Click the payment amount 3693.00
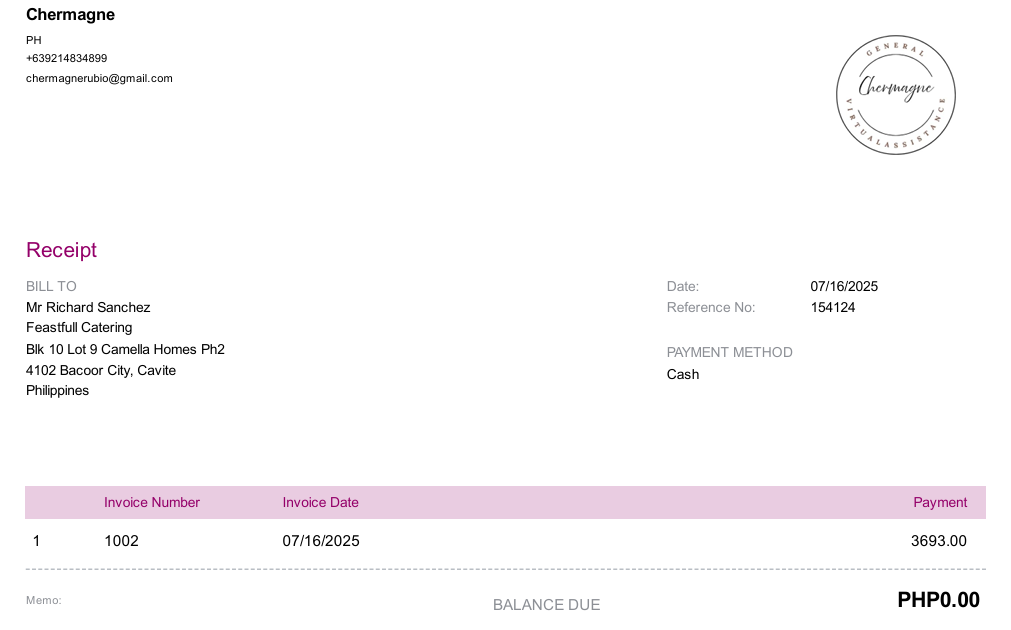The image size is (1011, 630). (938, 541)
